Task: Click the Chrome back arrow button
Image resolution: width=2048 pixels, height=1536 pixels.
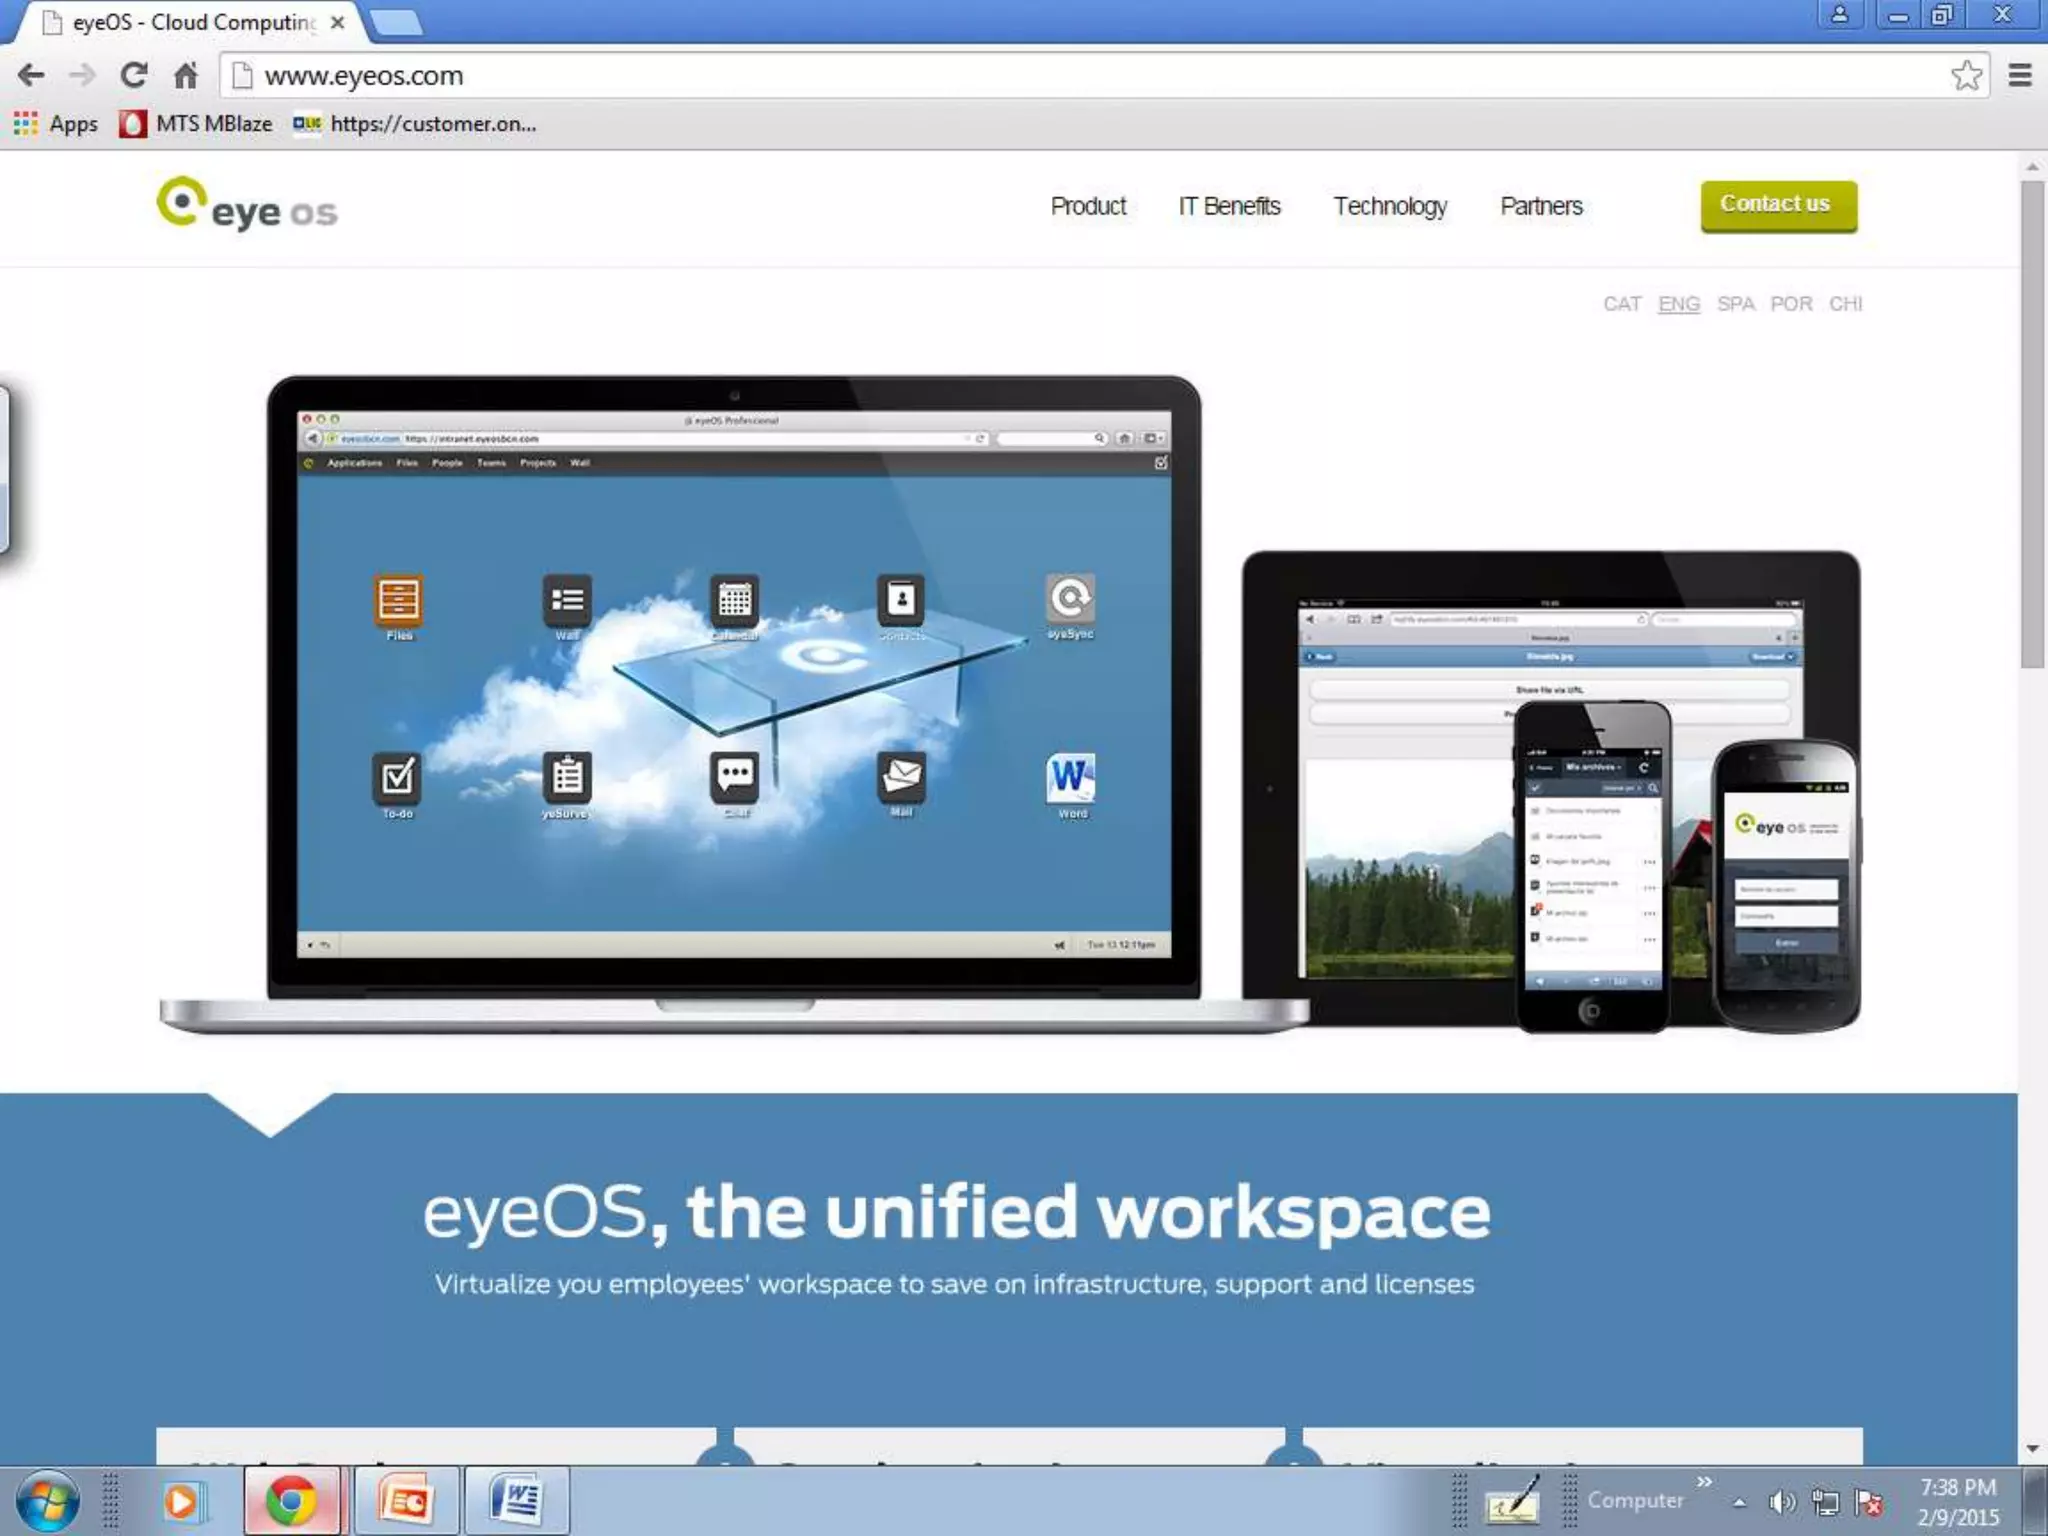Action: (x=31, y=75)
